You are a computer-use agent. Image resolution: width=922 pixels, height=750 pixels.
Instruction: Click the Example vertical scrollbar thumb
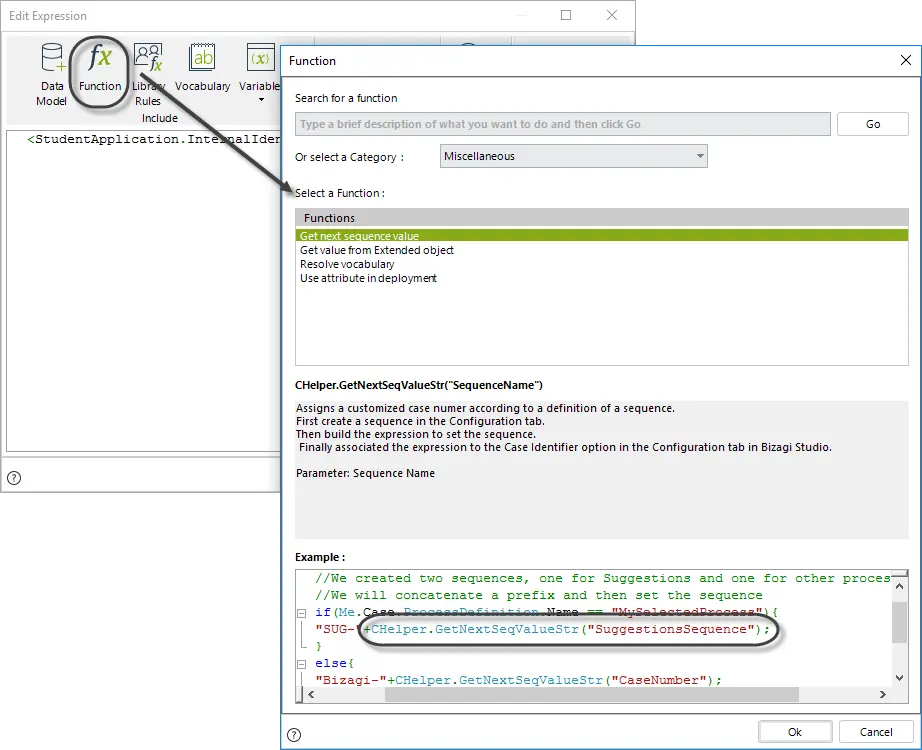[x=899, y=622]
